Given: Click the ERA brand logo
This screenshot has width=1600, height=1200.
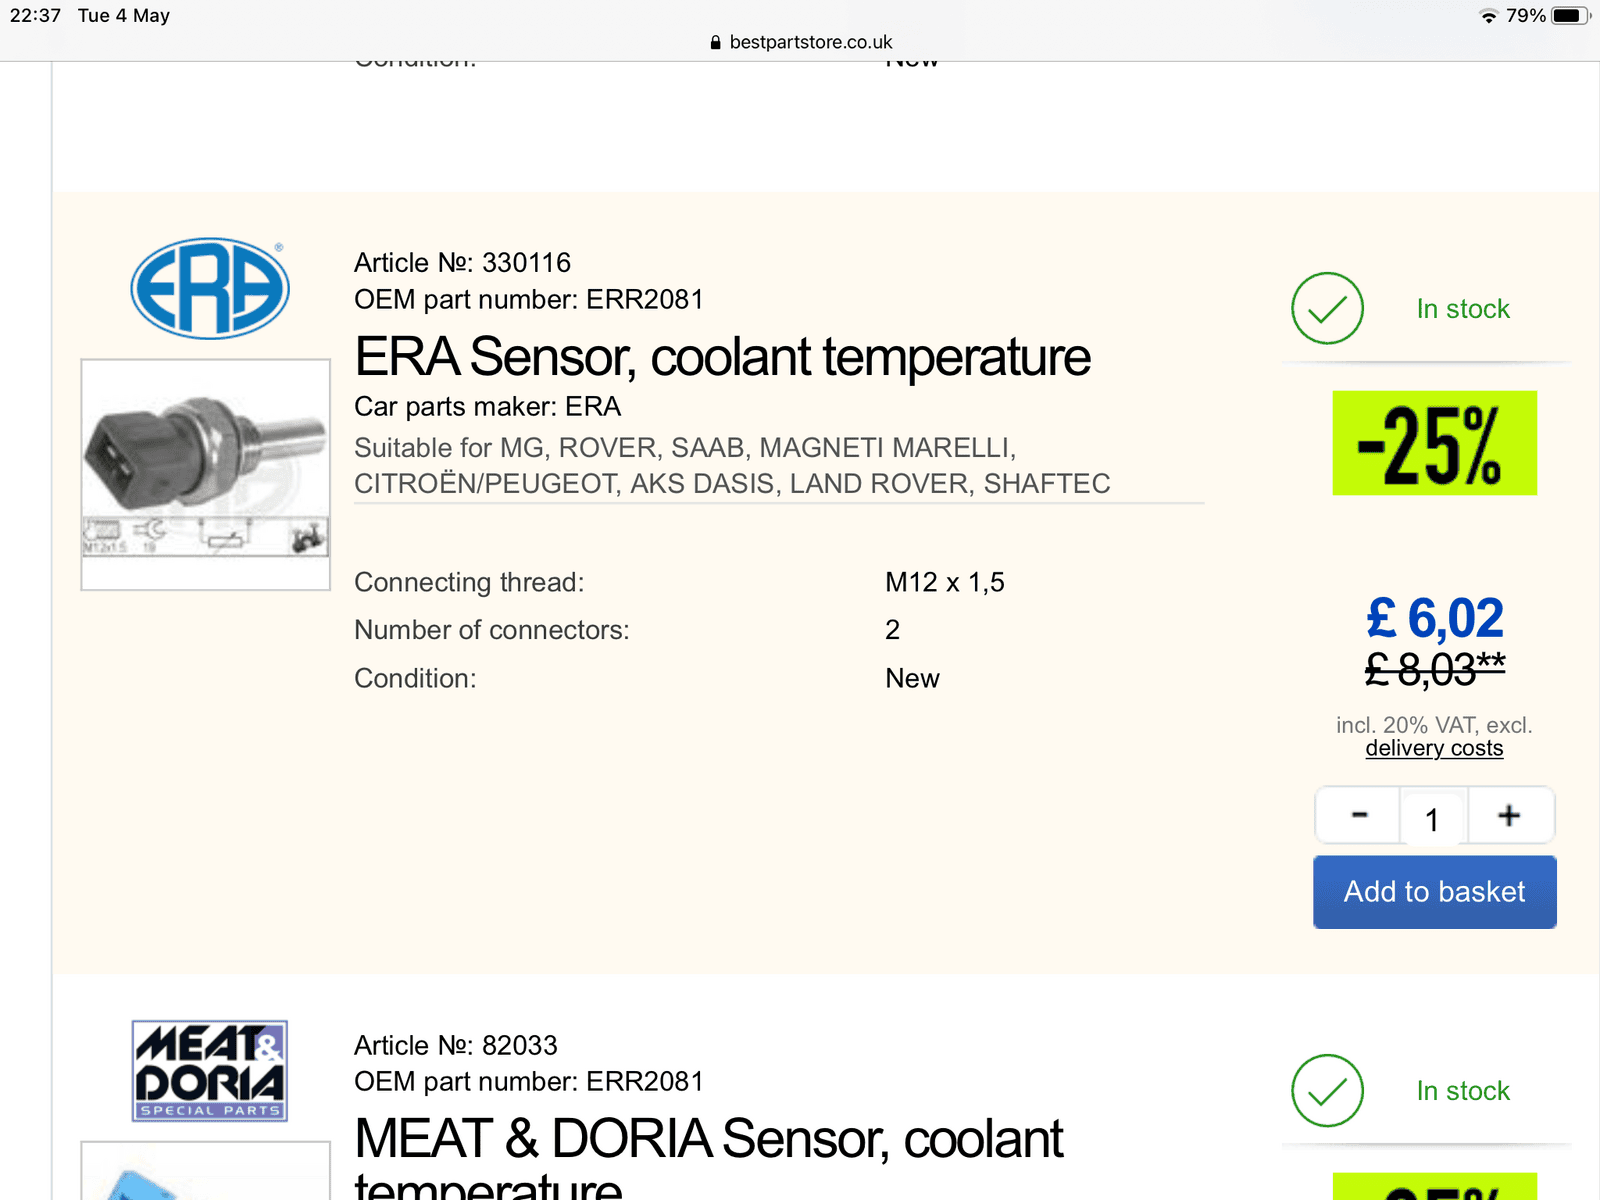Looking at the screenshot, I should [x=210, y=288].
